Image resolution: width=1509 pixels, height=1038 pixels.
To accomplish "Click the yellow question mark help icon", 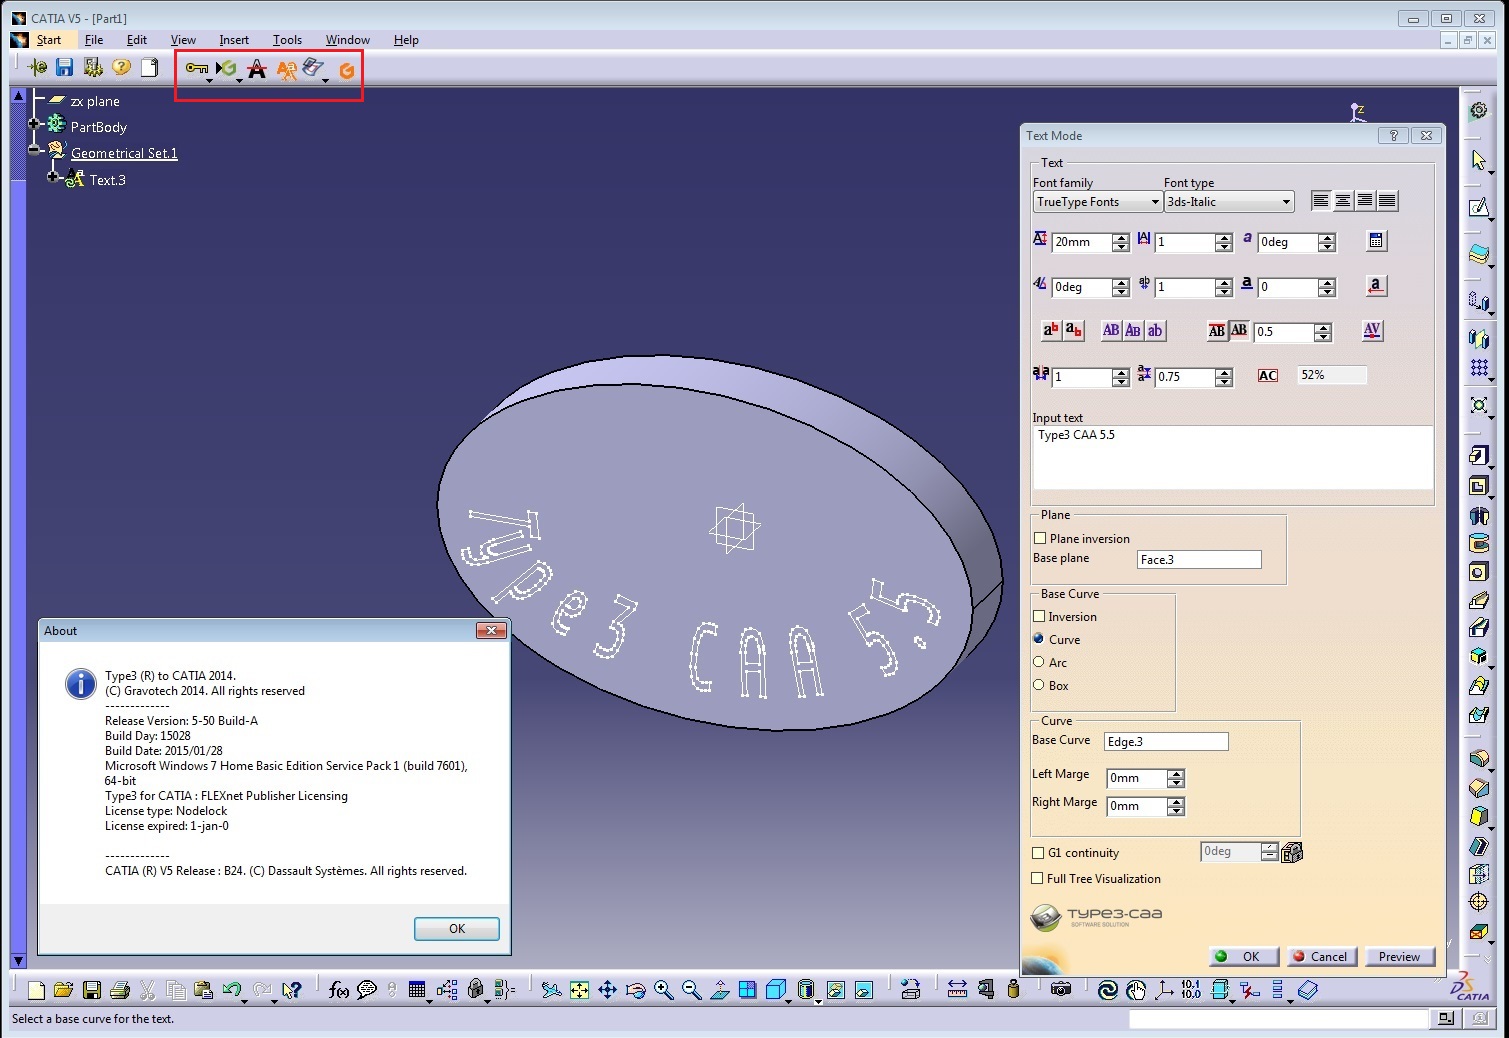I will (x=121, y=67).
